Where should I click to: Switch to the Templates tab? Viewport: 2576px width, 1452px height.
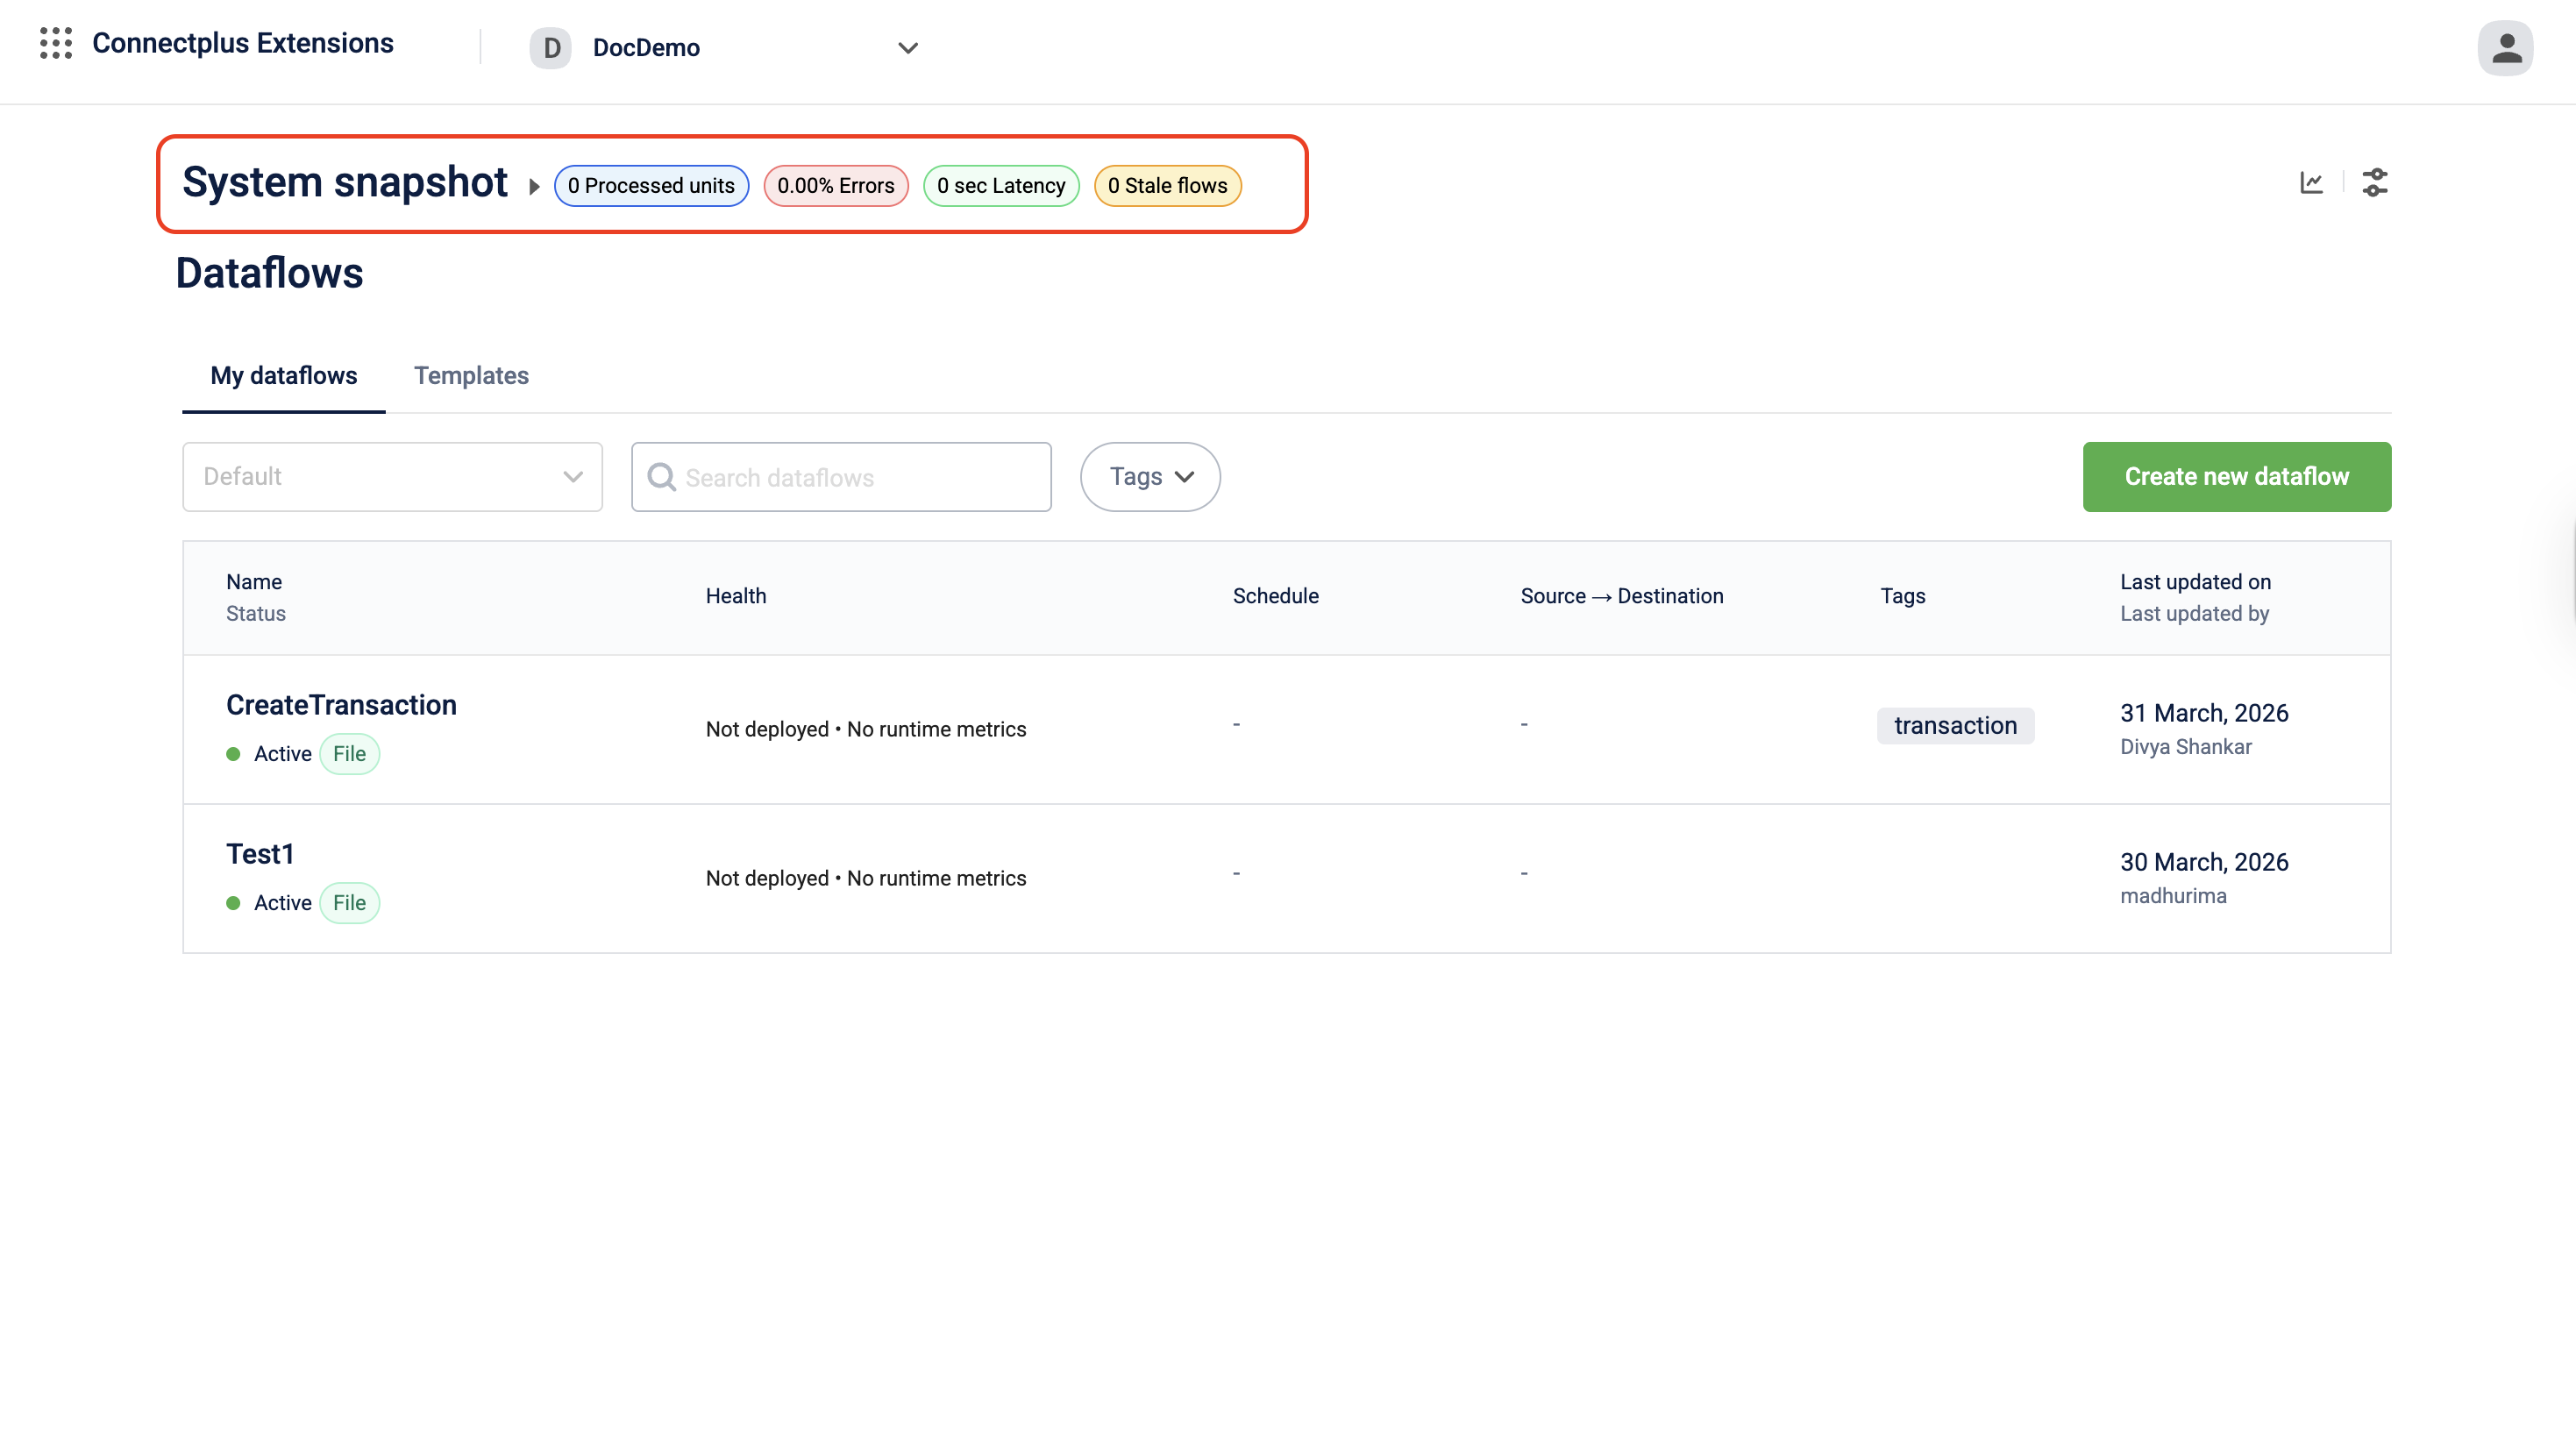coord(471,376)
